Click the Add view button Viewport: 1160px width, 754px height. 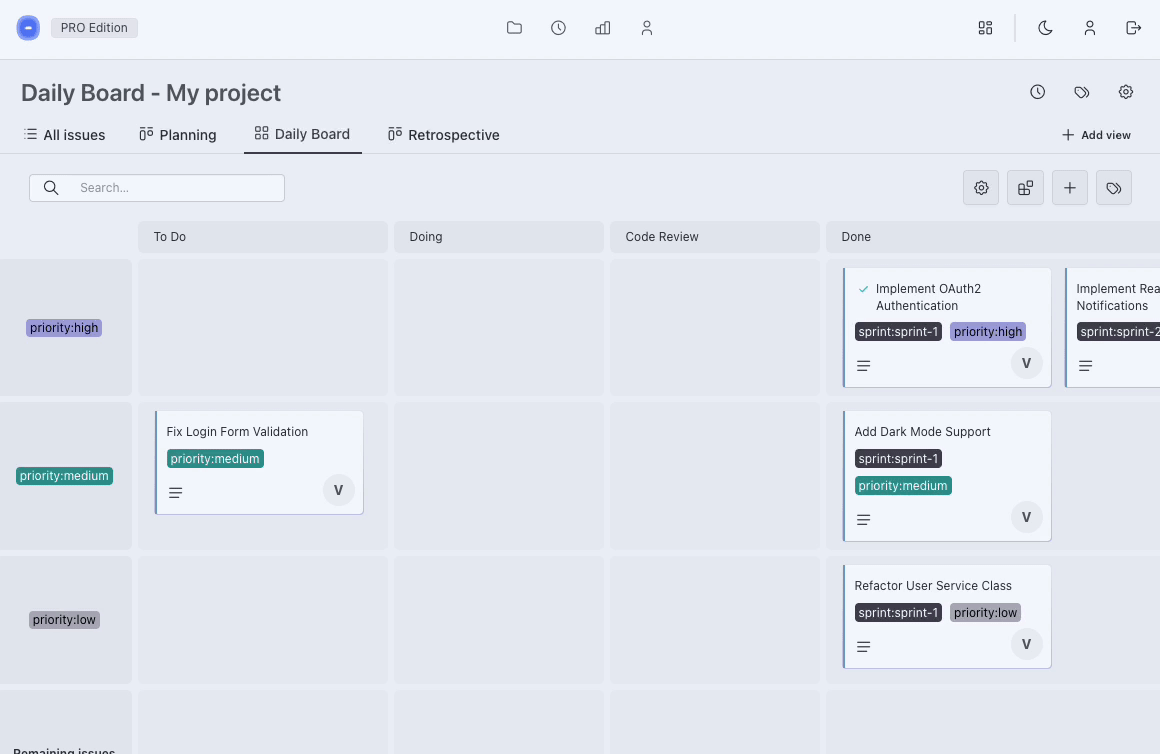pos(1096,135)
